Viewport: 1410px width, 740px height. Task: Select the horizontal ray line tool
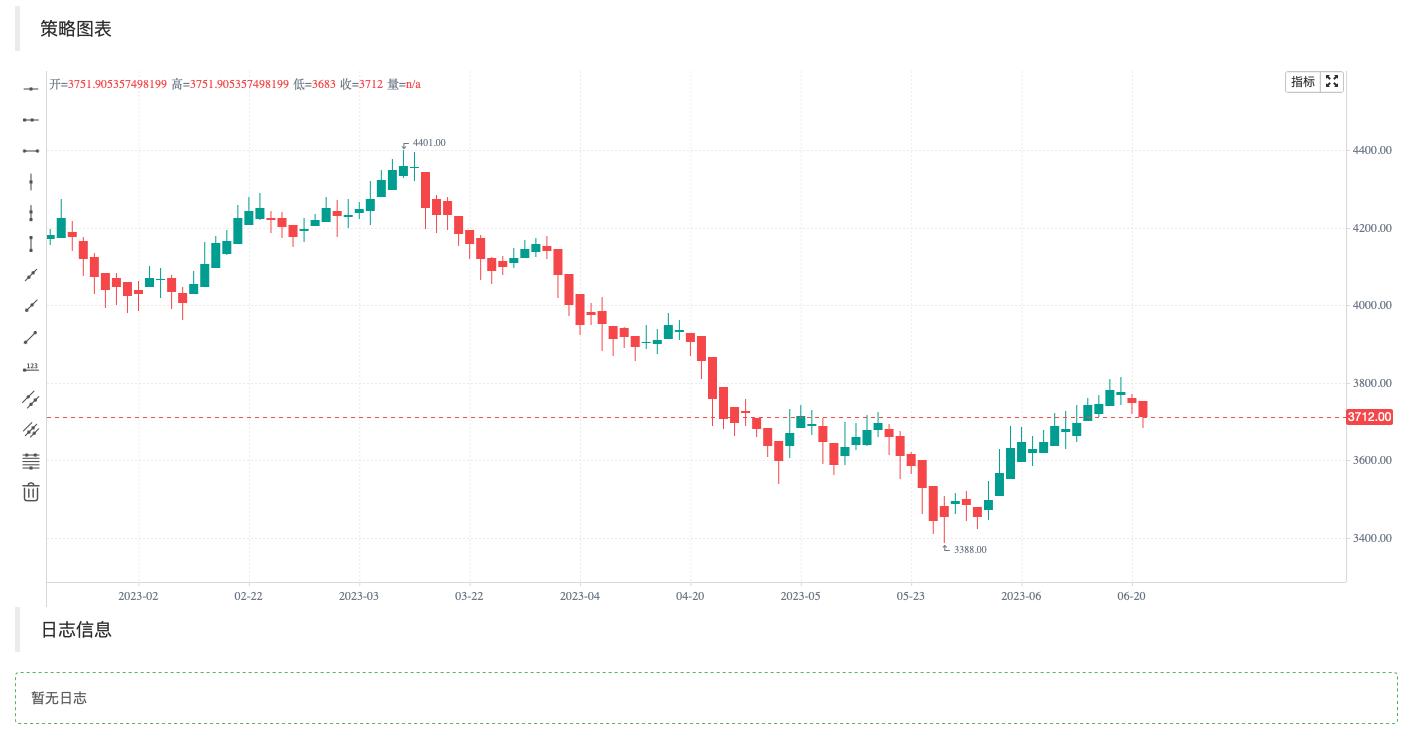31,120
